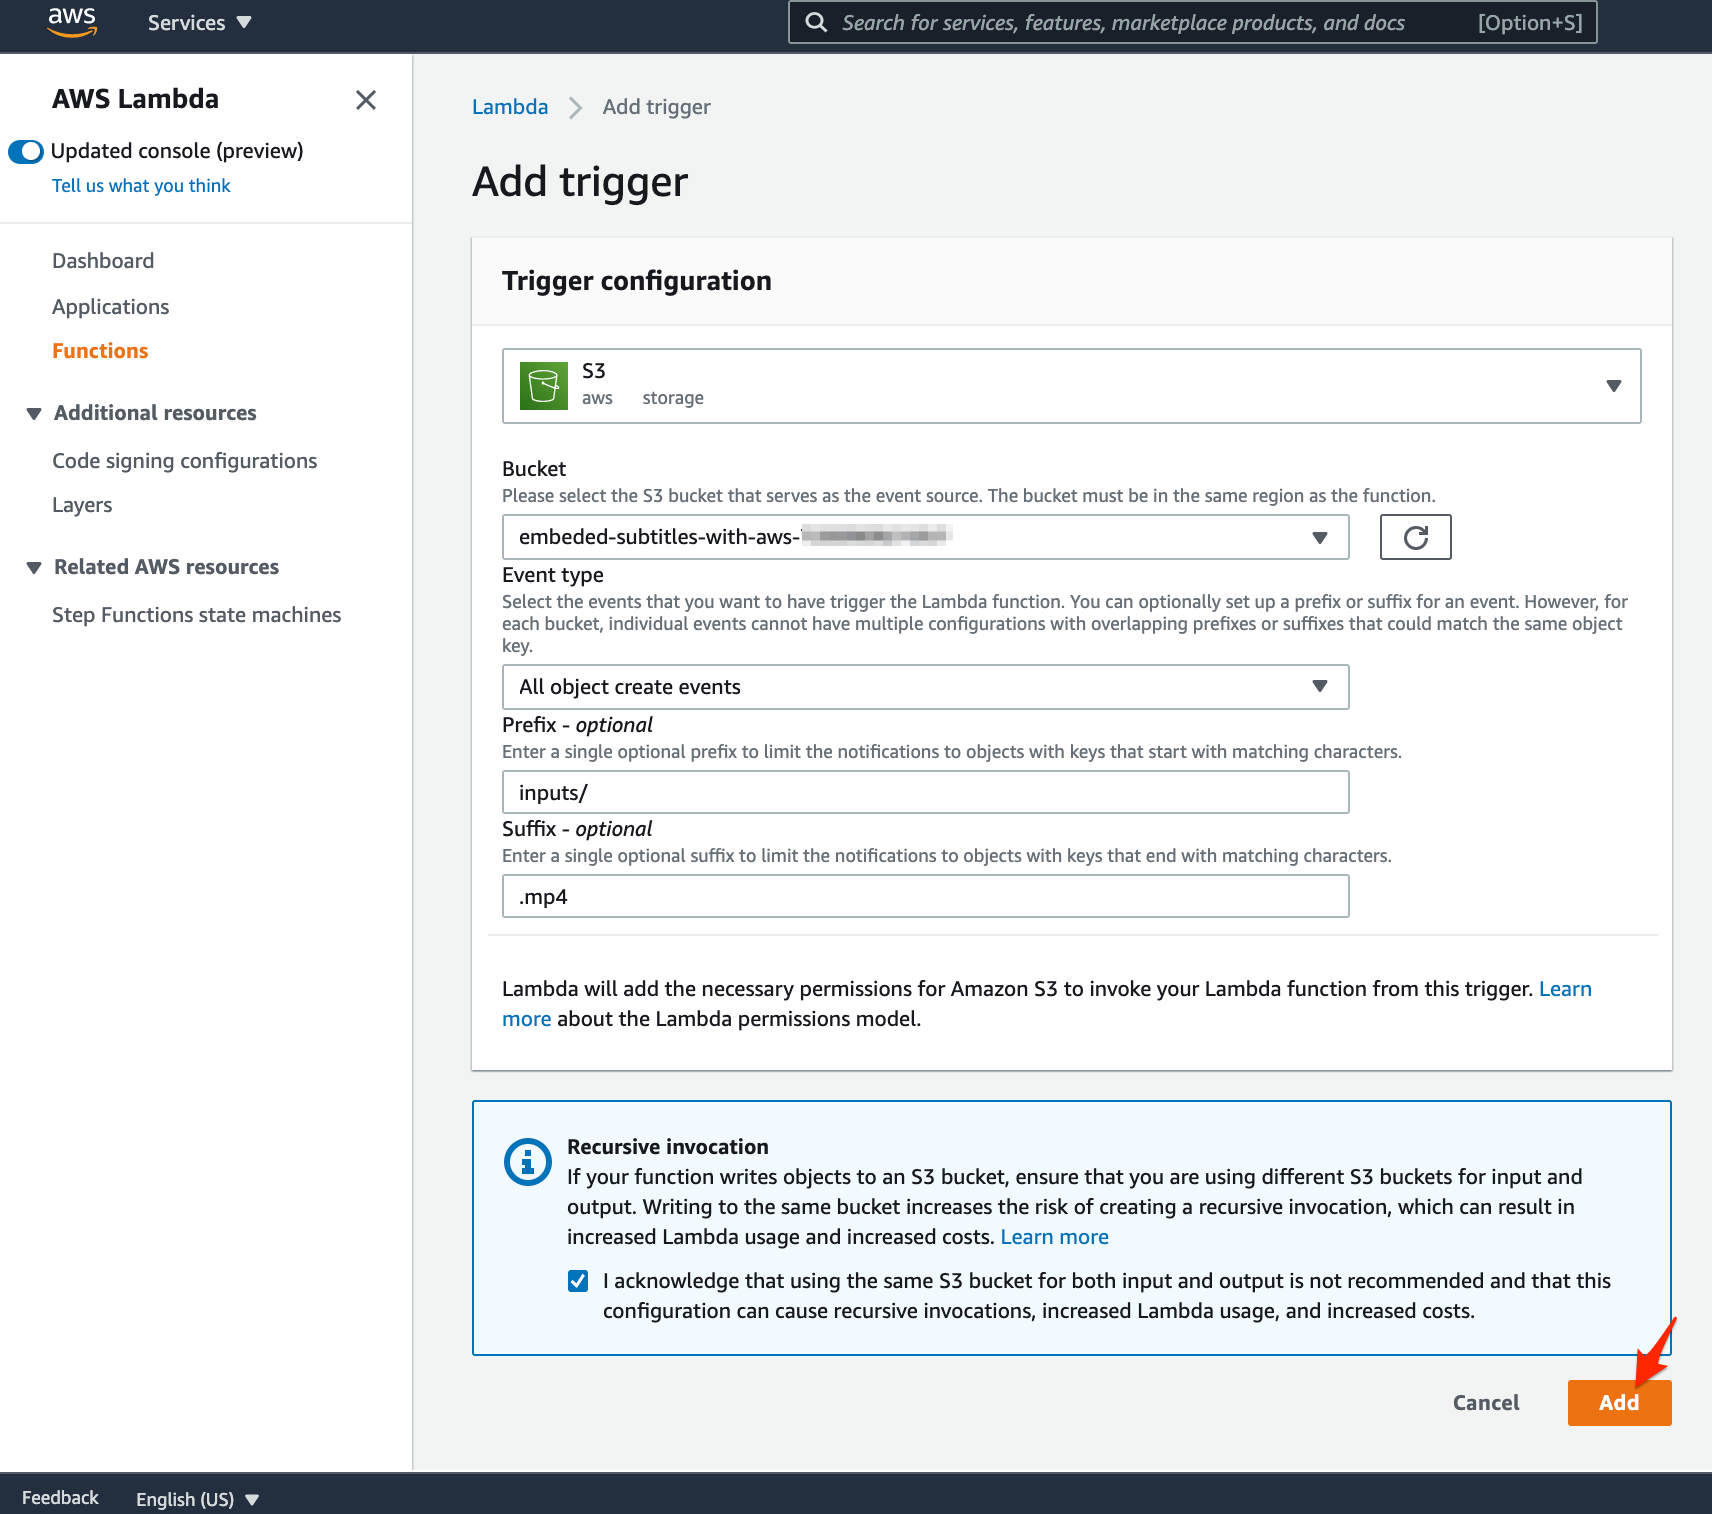
Task: Click the Add trigger page title
Action: 580,182
